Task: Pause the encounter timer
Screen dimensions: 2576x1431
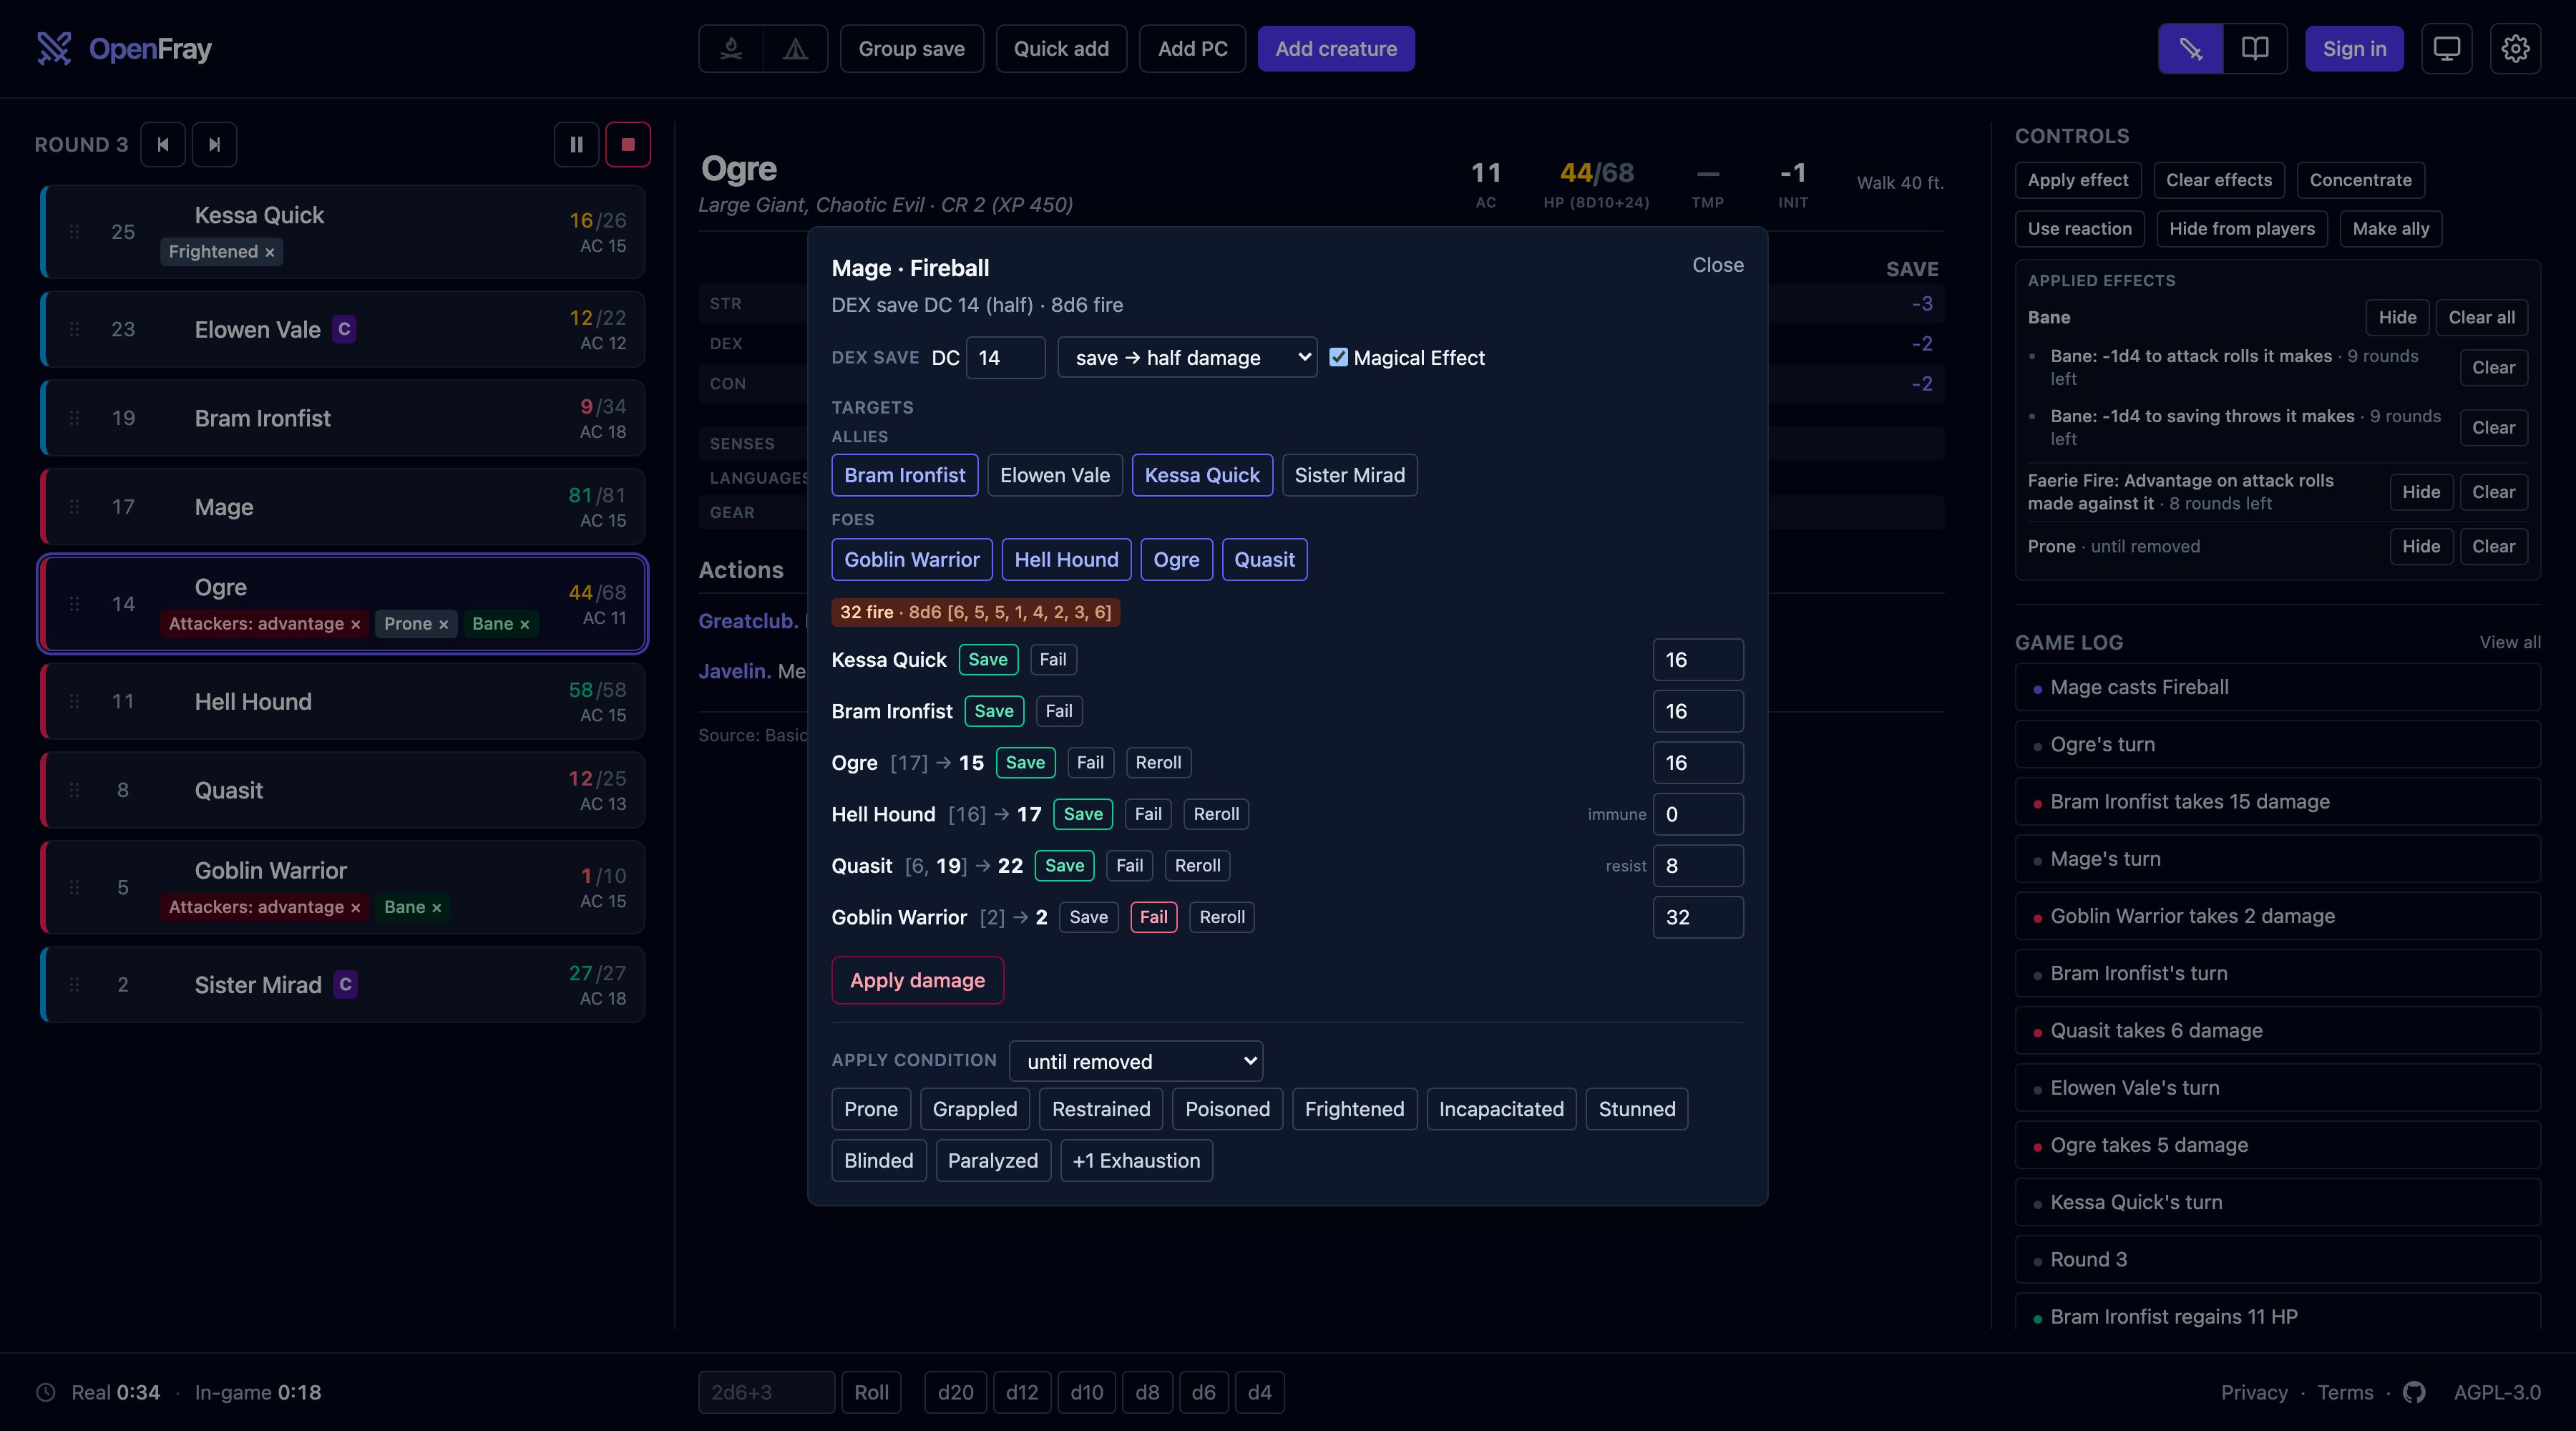Action: tap(577, 144)
